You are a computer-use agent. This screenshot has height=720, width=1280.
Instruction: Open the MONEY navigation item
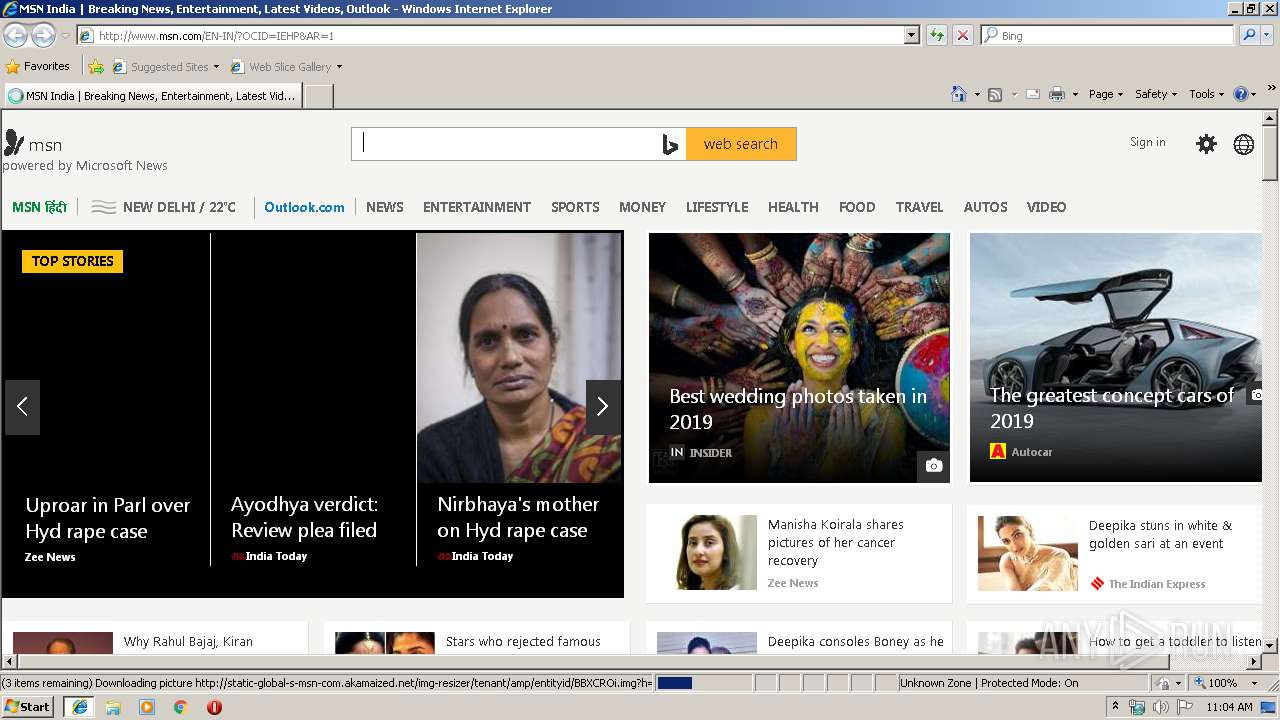642,207
